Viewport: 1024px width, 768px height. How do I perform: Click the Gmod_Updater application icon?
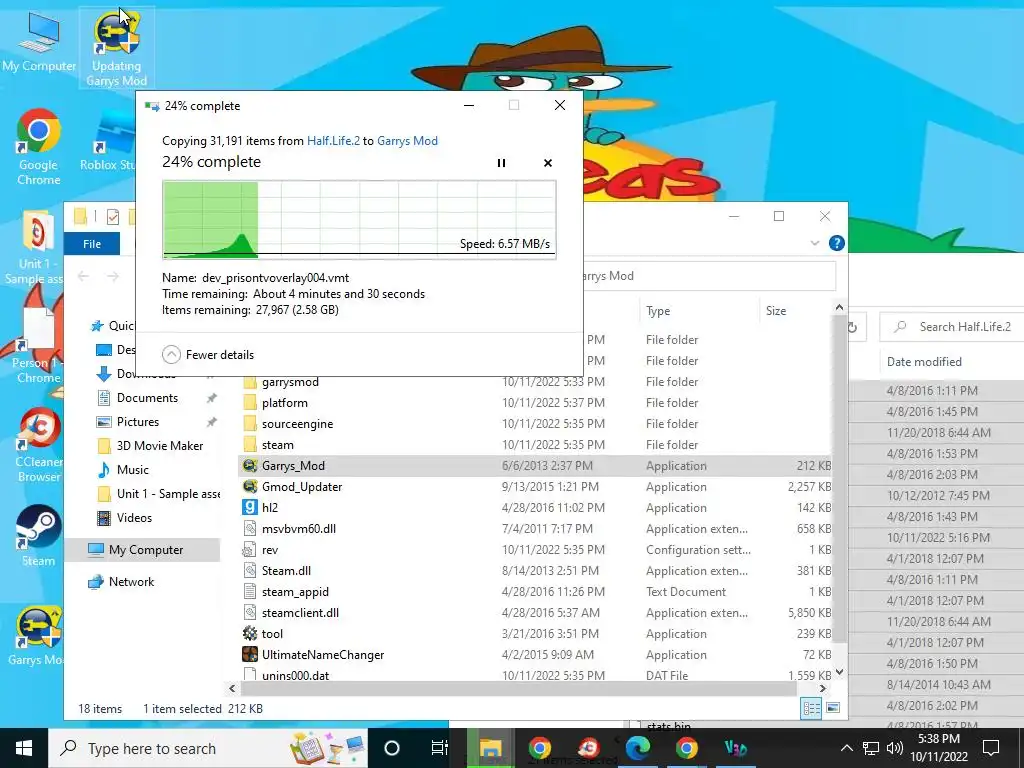coord(249,487)
